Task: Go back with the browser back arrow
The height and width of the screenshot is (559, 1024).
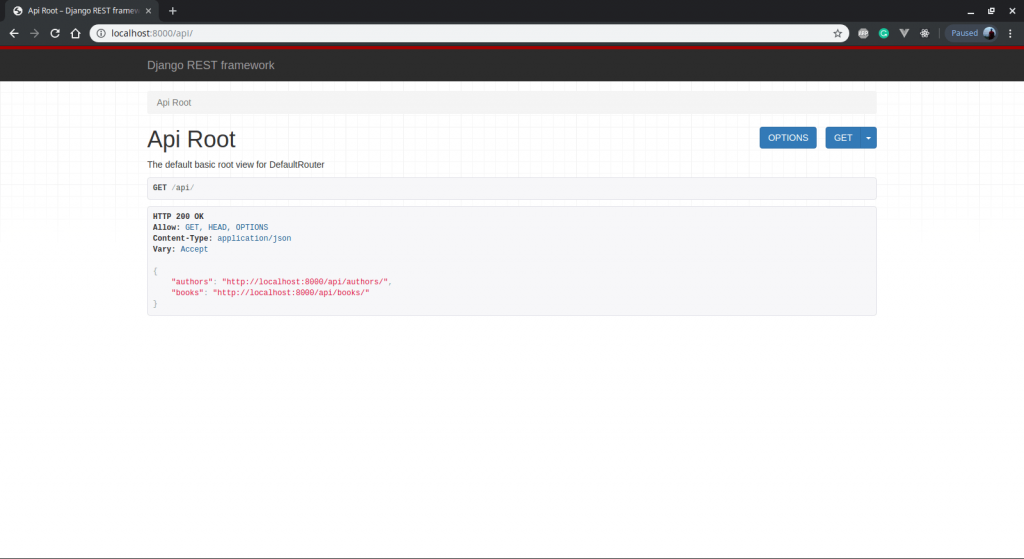Action: [14, 33]
